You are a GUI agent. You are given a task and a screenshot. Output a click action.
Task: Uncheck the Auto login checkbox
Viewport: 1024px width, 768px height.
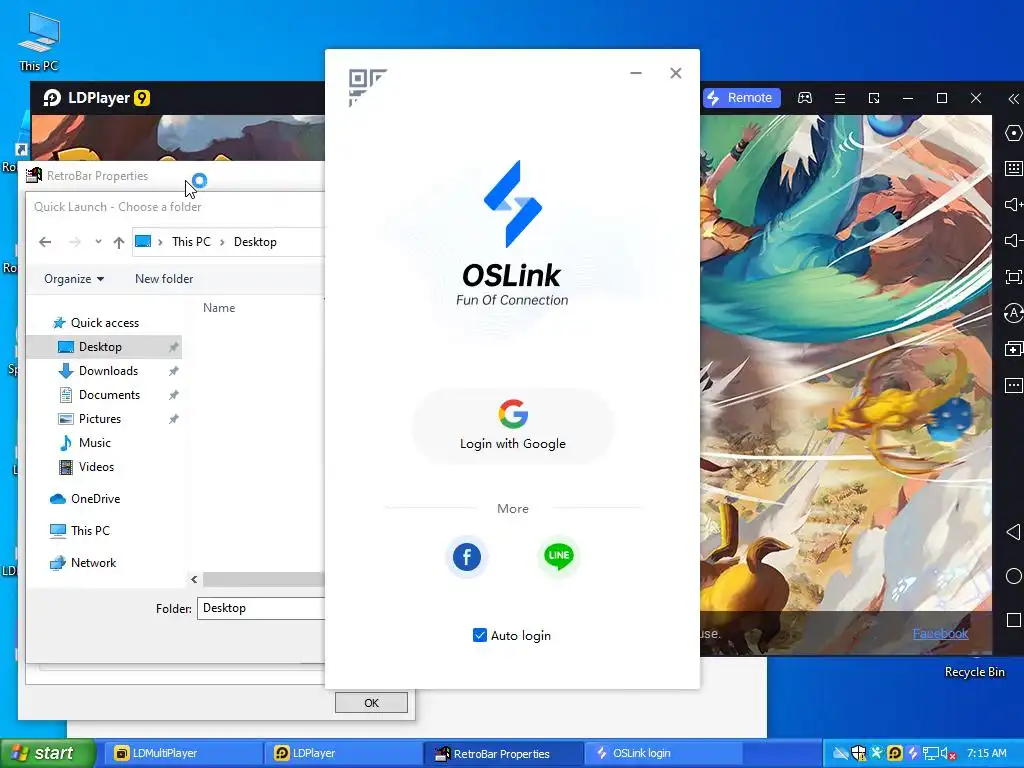pyautogui.click(x=479, y=635)
